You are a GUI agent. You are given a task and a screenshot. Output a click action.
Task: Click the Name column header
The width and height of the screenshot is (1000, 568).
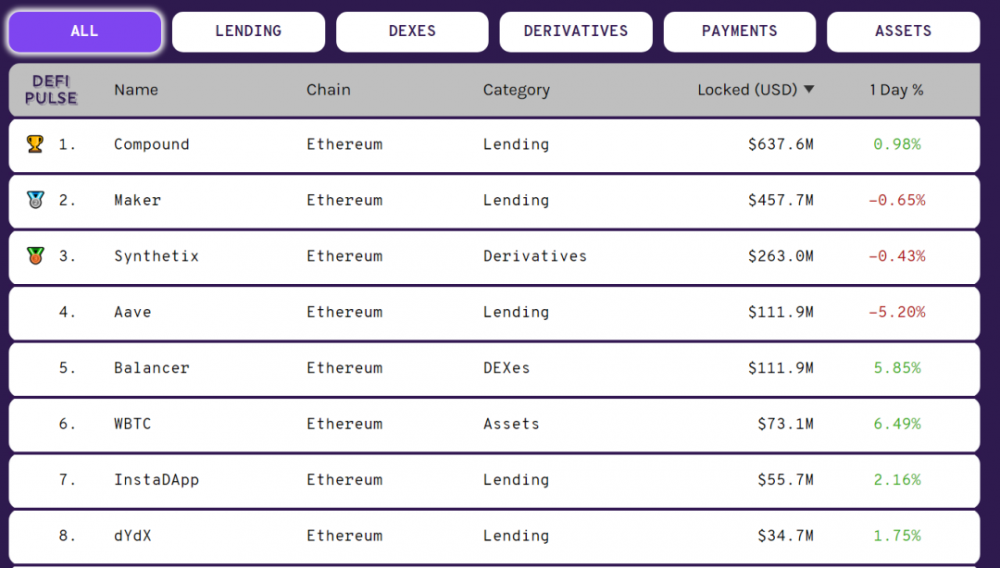pyautogui.click(x=136, y=90)
